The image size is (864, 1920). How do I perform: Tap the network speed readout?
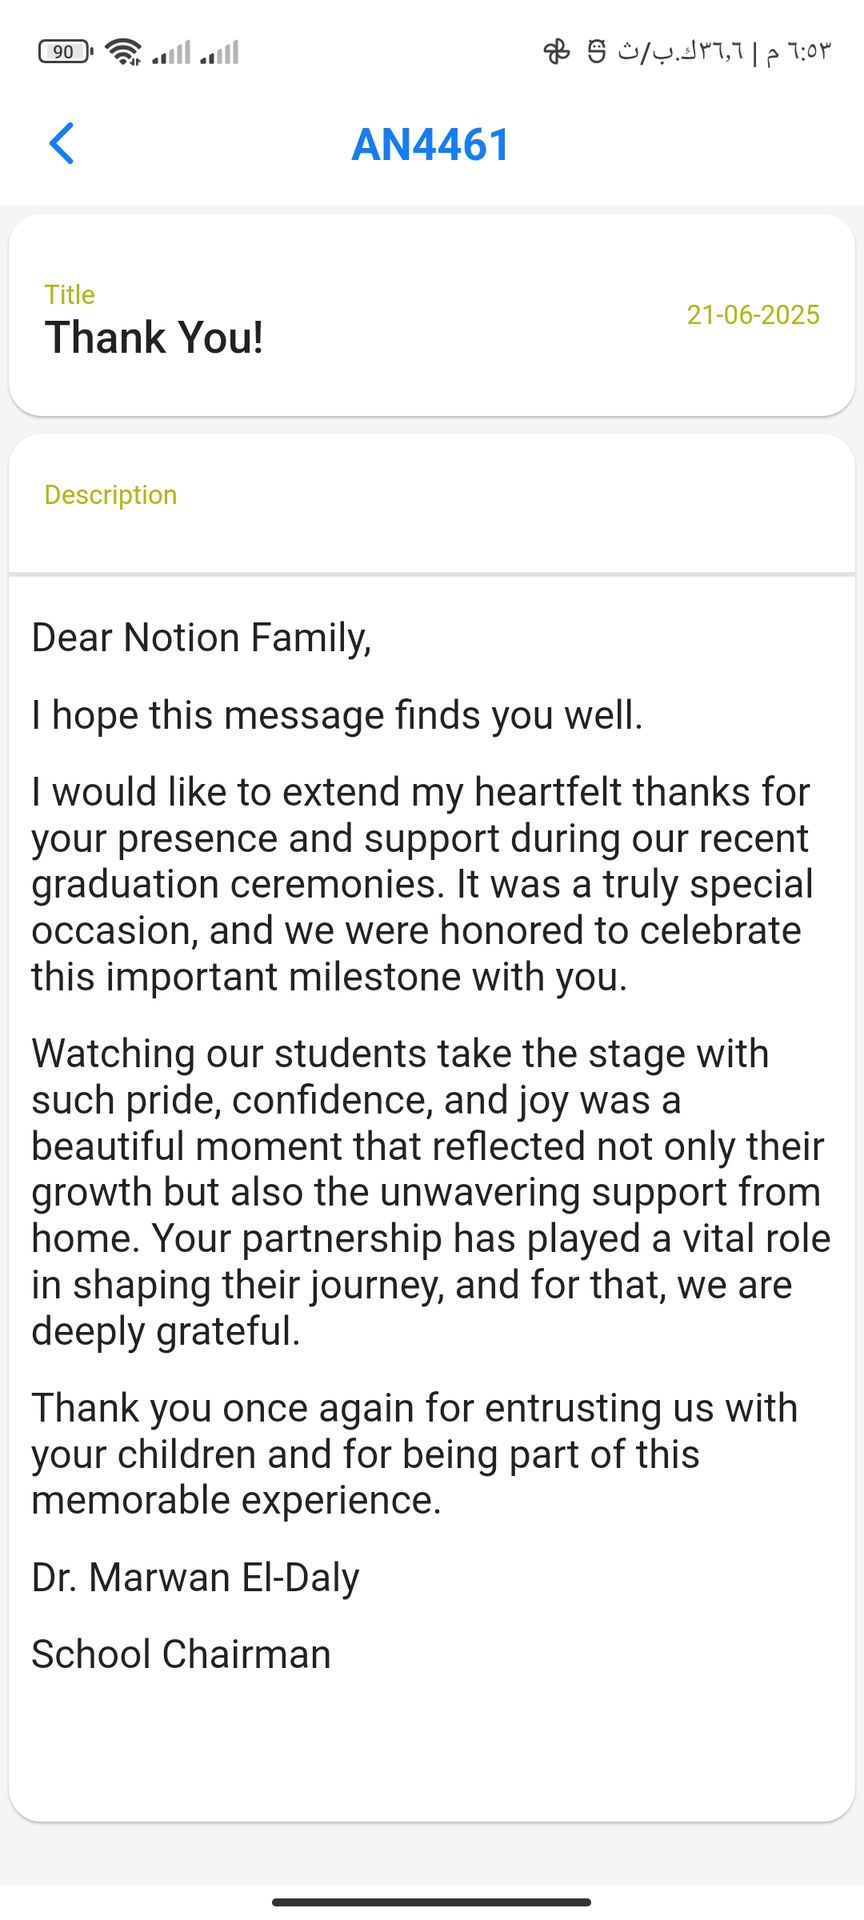click(680, 51)
